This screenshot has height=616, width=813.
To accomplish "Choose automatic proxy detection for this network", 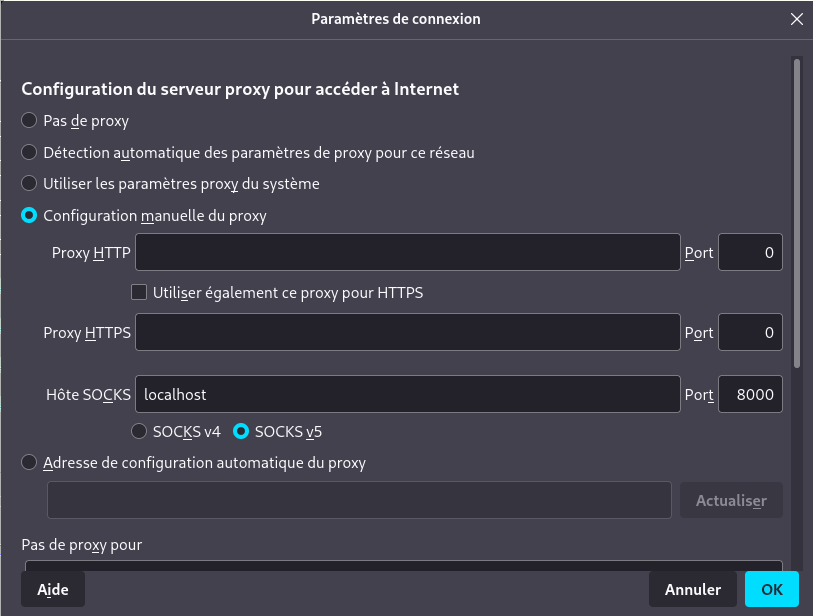I will [x=30, y=153].
